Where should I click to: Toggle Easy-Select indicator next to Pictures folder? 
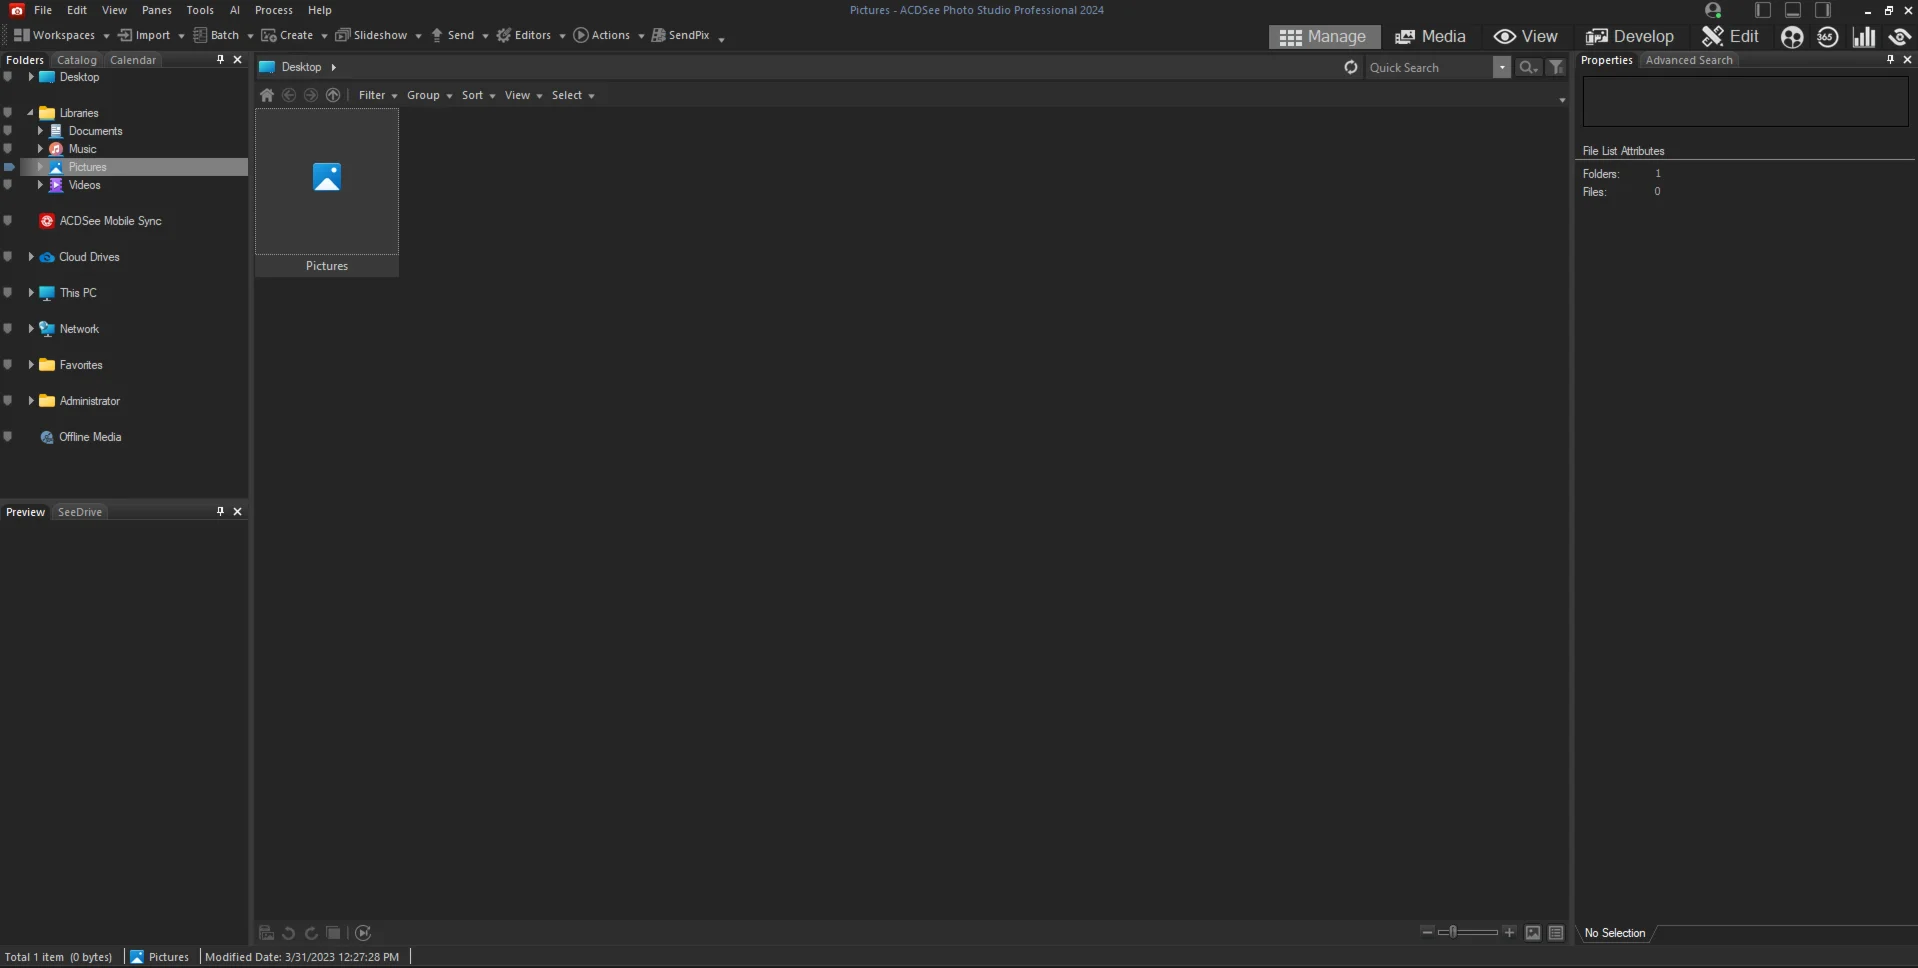(x=9, y=167)
